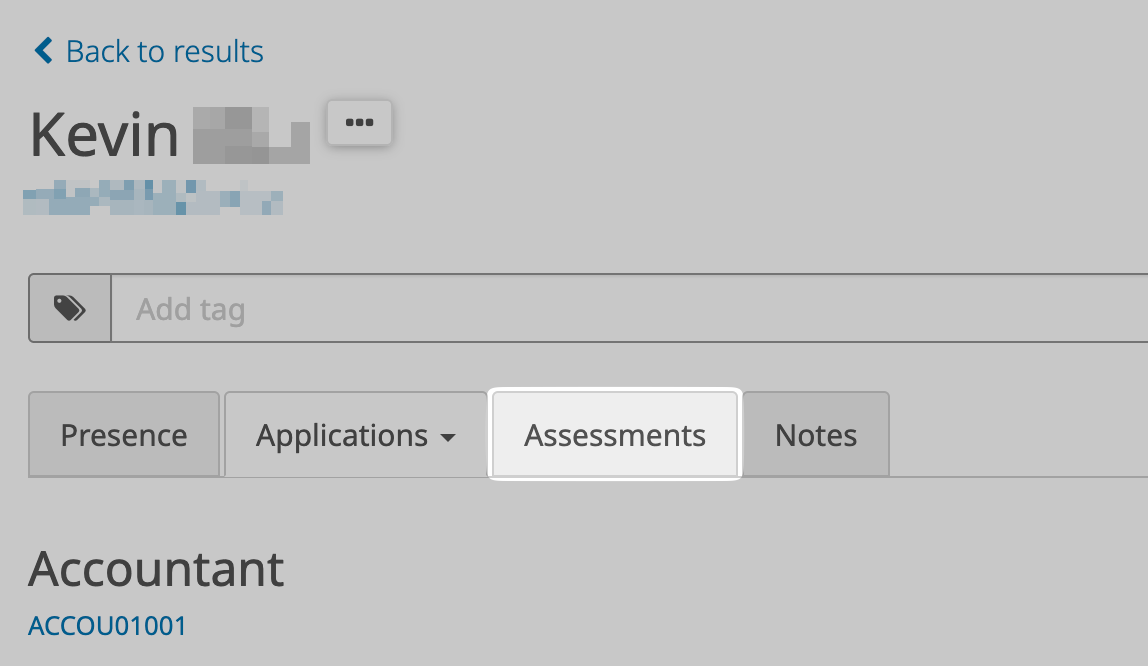Expand the Applications dropdown caret
The height and width of the screenshot is (666, 1148).
pyautogui.click(x=448, y=438)
